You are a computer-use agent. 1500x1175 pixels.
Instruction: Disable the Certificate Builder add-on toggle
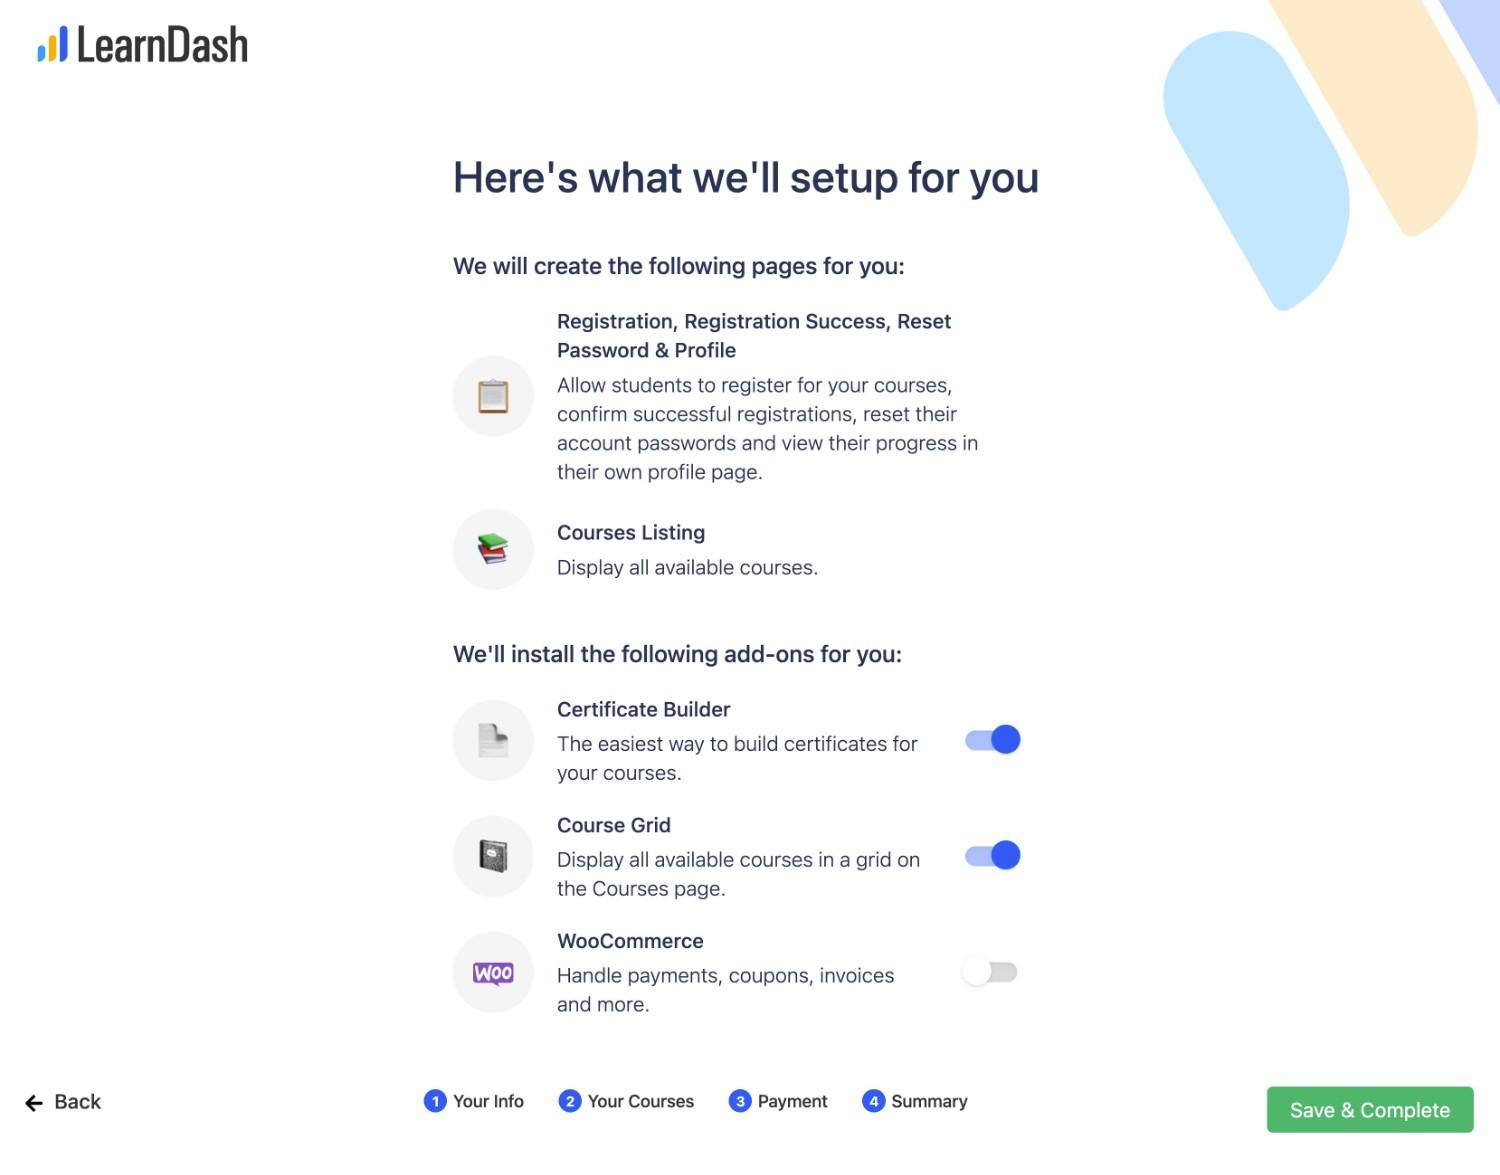(992, 740)
